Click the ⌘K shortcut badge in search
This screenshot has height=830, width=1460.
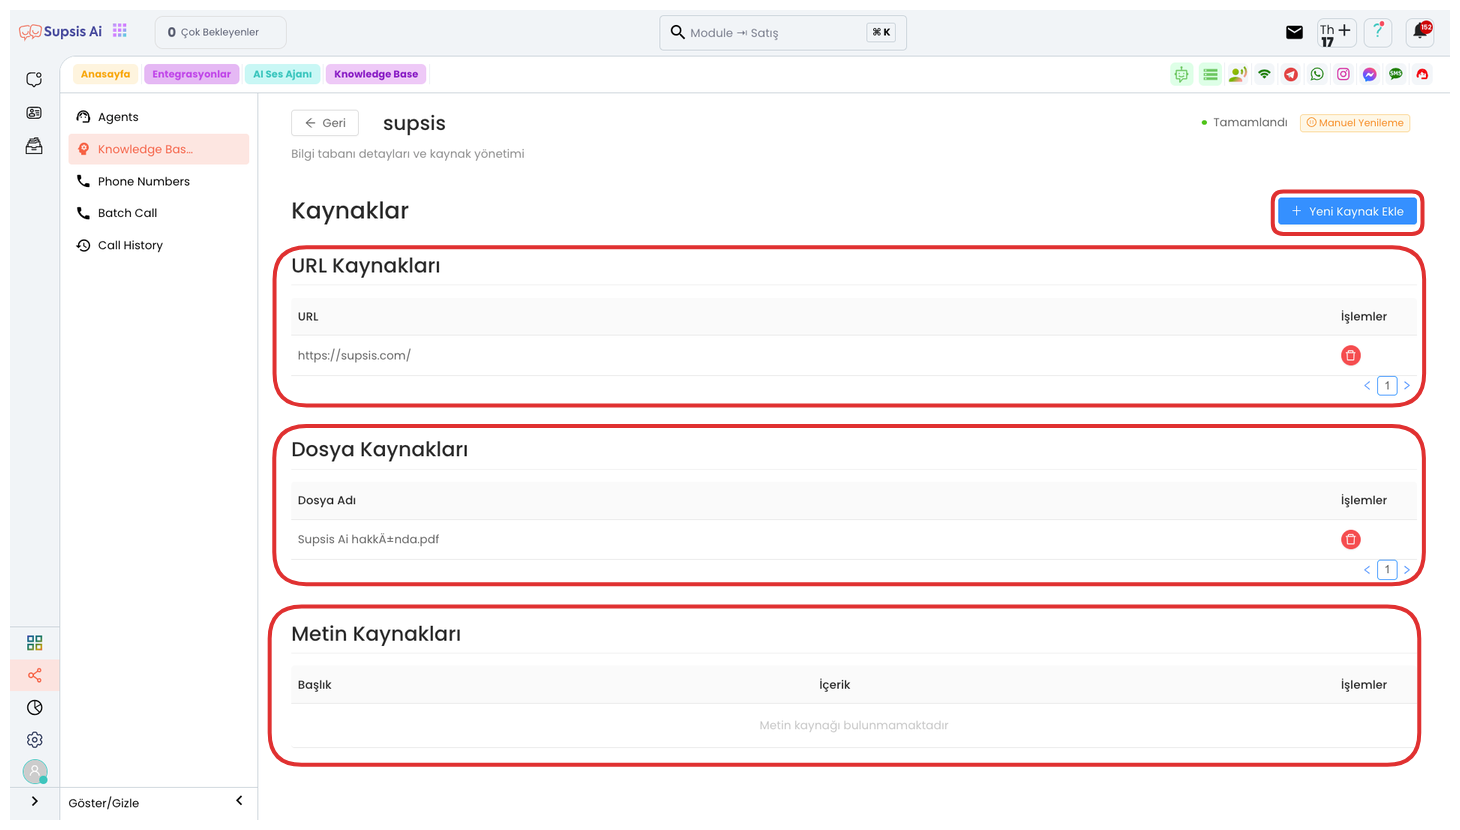(x=881, y=32)
